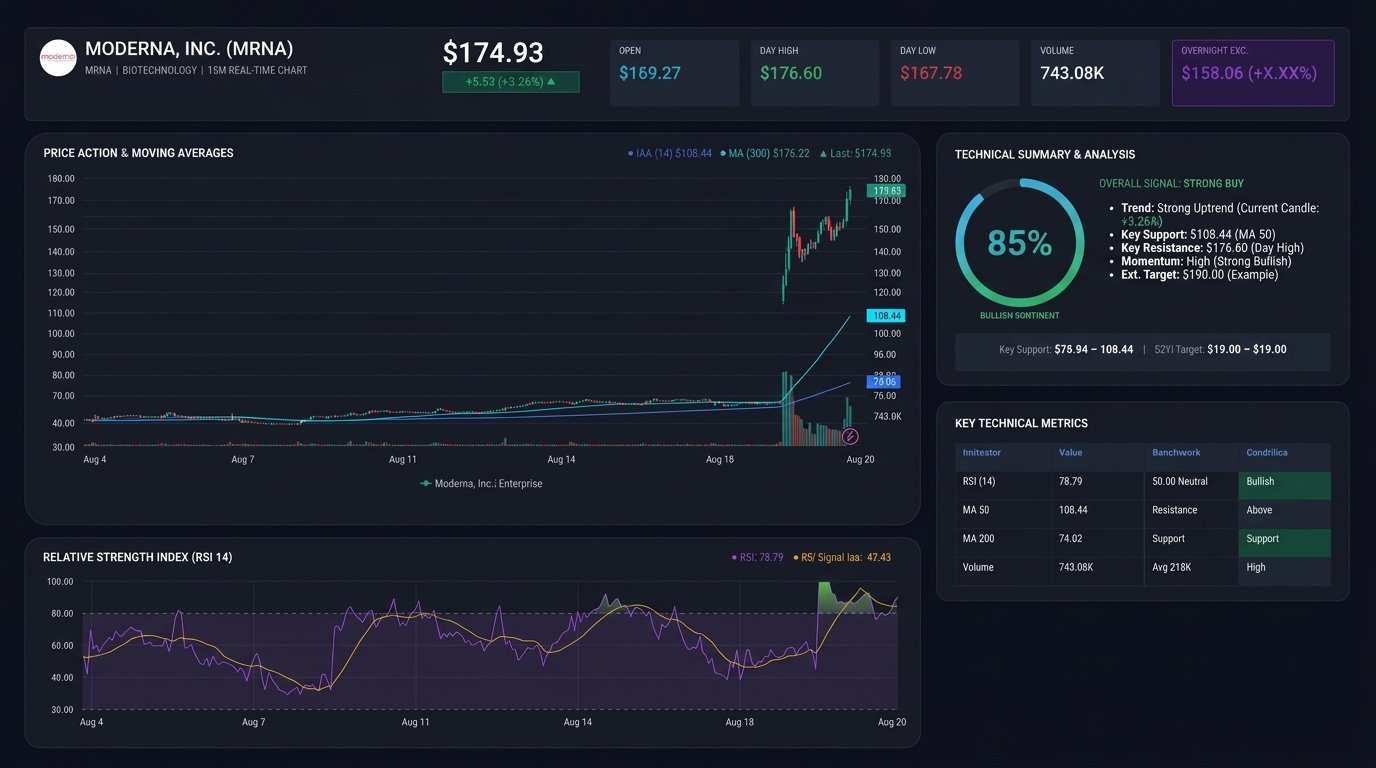Select the DAY LOW $167.78 card
The width and height of the screenshot is (1376, 768).
pyautogui.click(x=955, y=73)
